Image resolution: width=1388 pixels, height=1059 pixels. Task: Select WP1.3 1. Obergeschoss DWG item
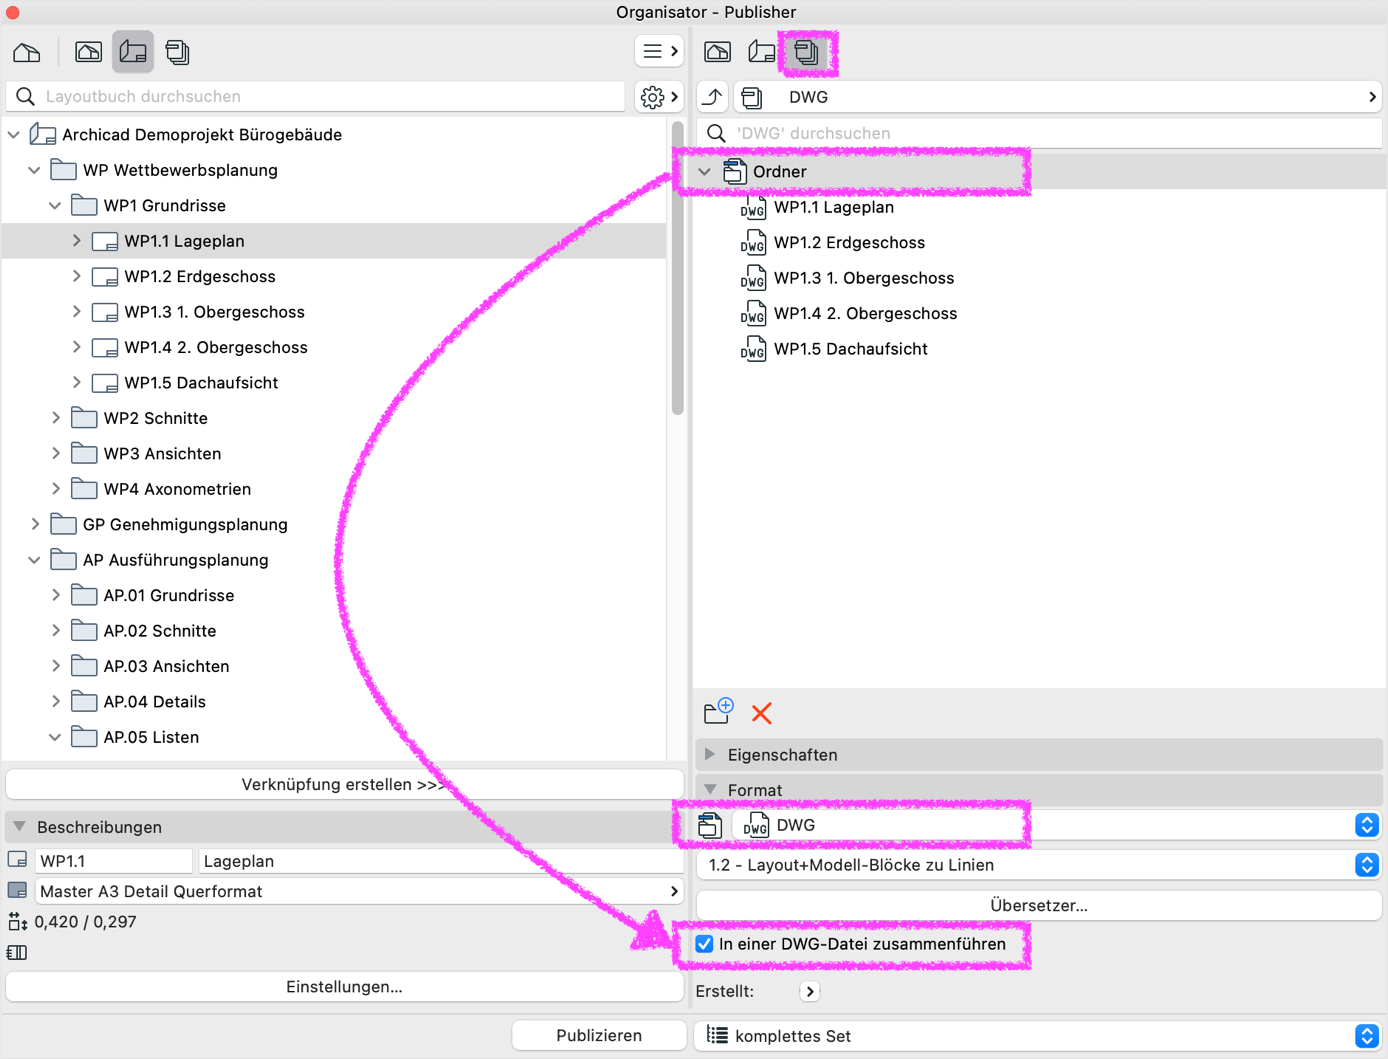tap(847, 278)
